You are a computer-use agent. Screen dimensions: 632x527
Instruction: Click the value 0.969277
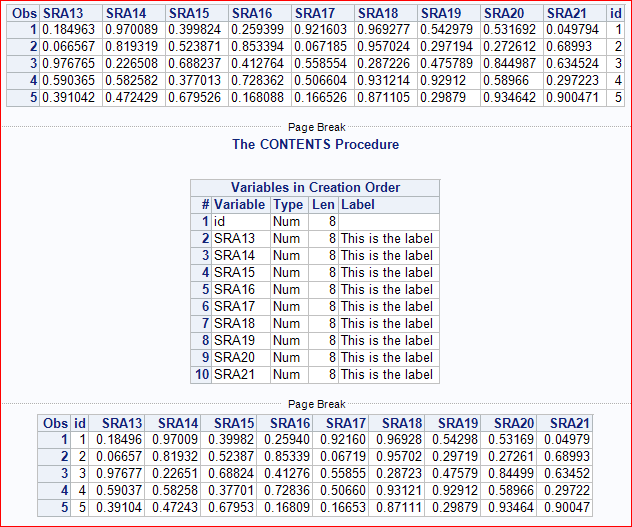[383, 30]
